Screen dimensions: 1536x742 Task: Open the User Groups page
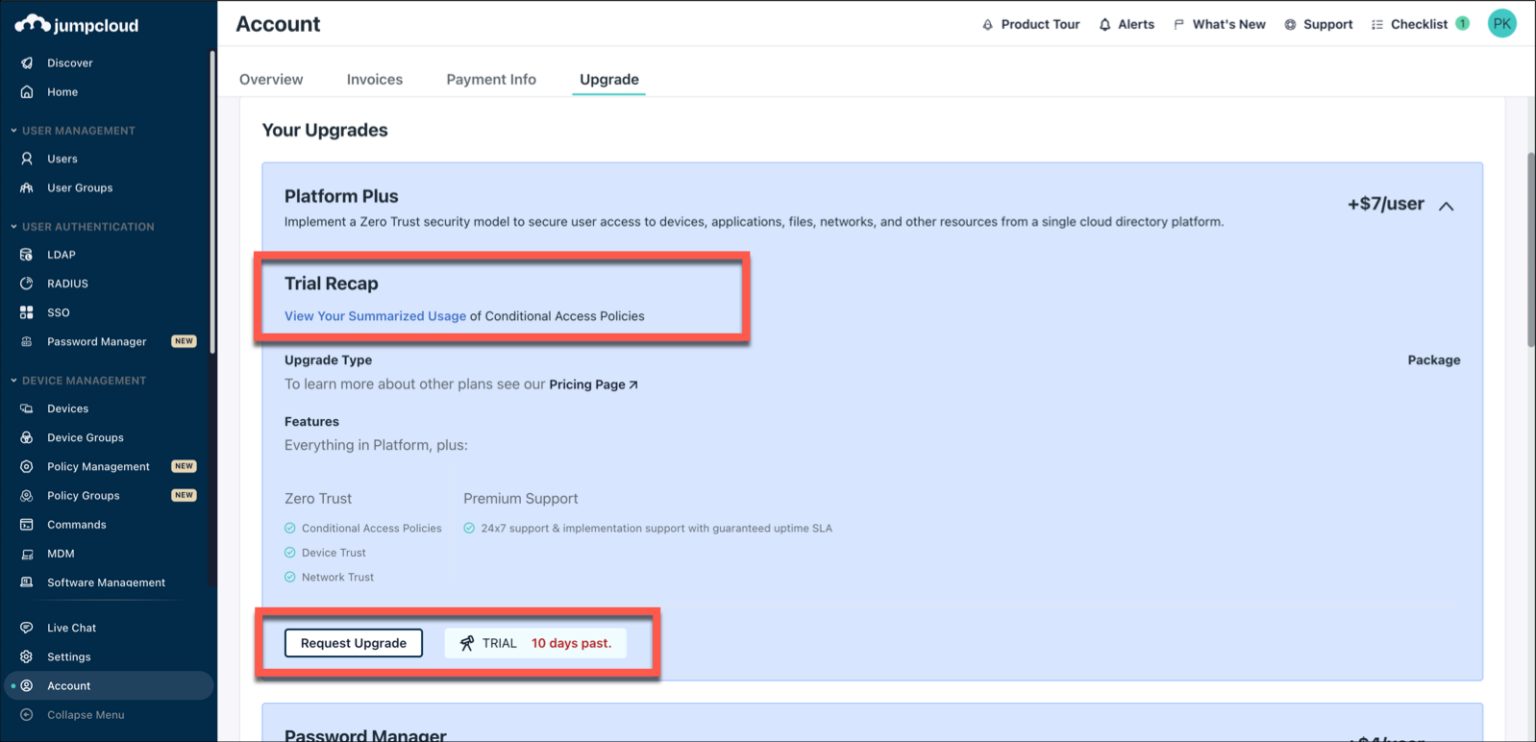coord(79,187)
